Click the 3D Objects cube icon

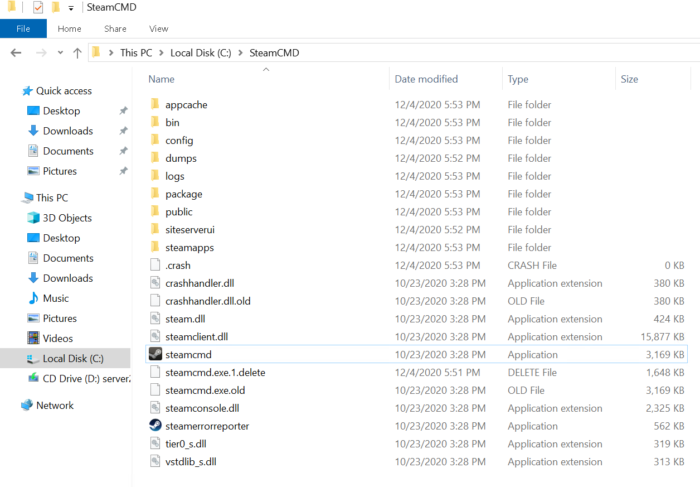pyautogui.click(x=33, y=218)
